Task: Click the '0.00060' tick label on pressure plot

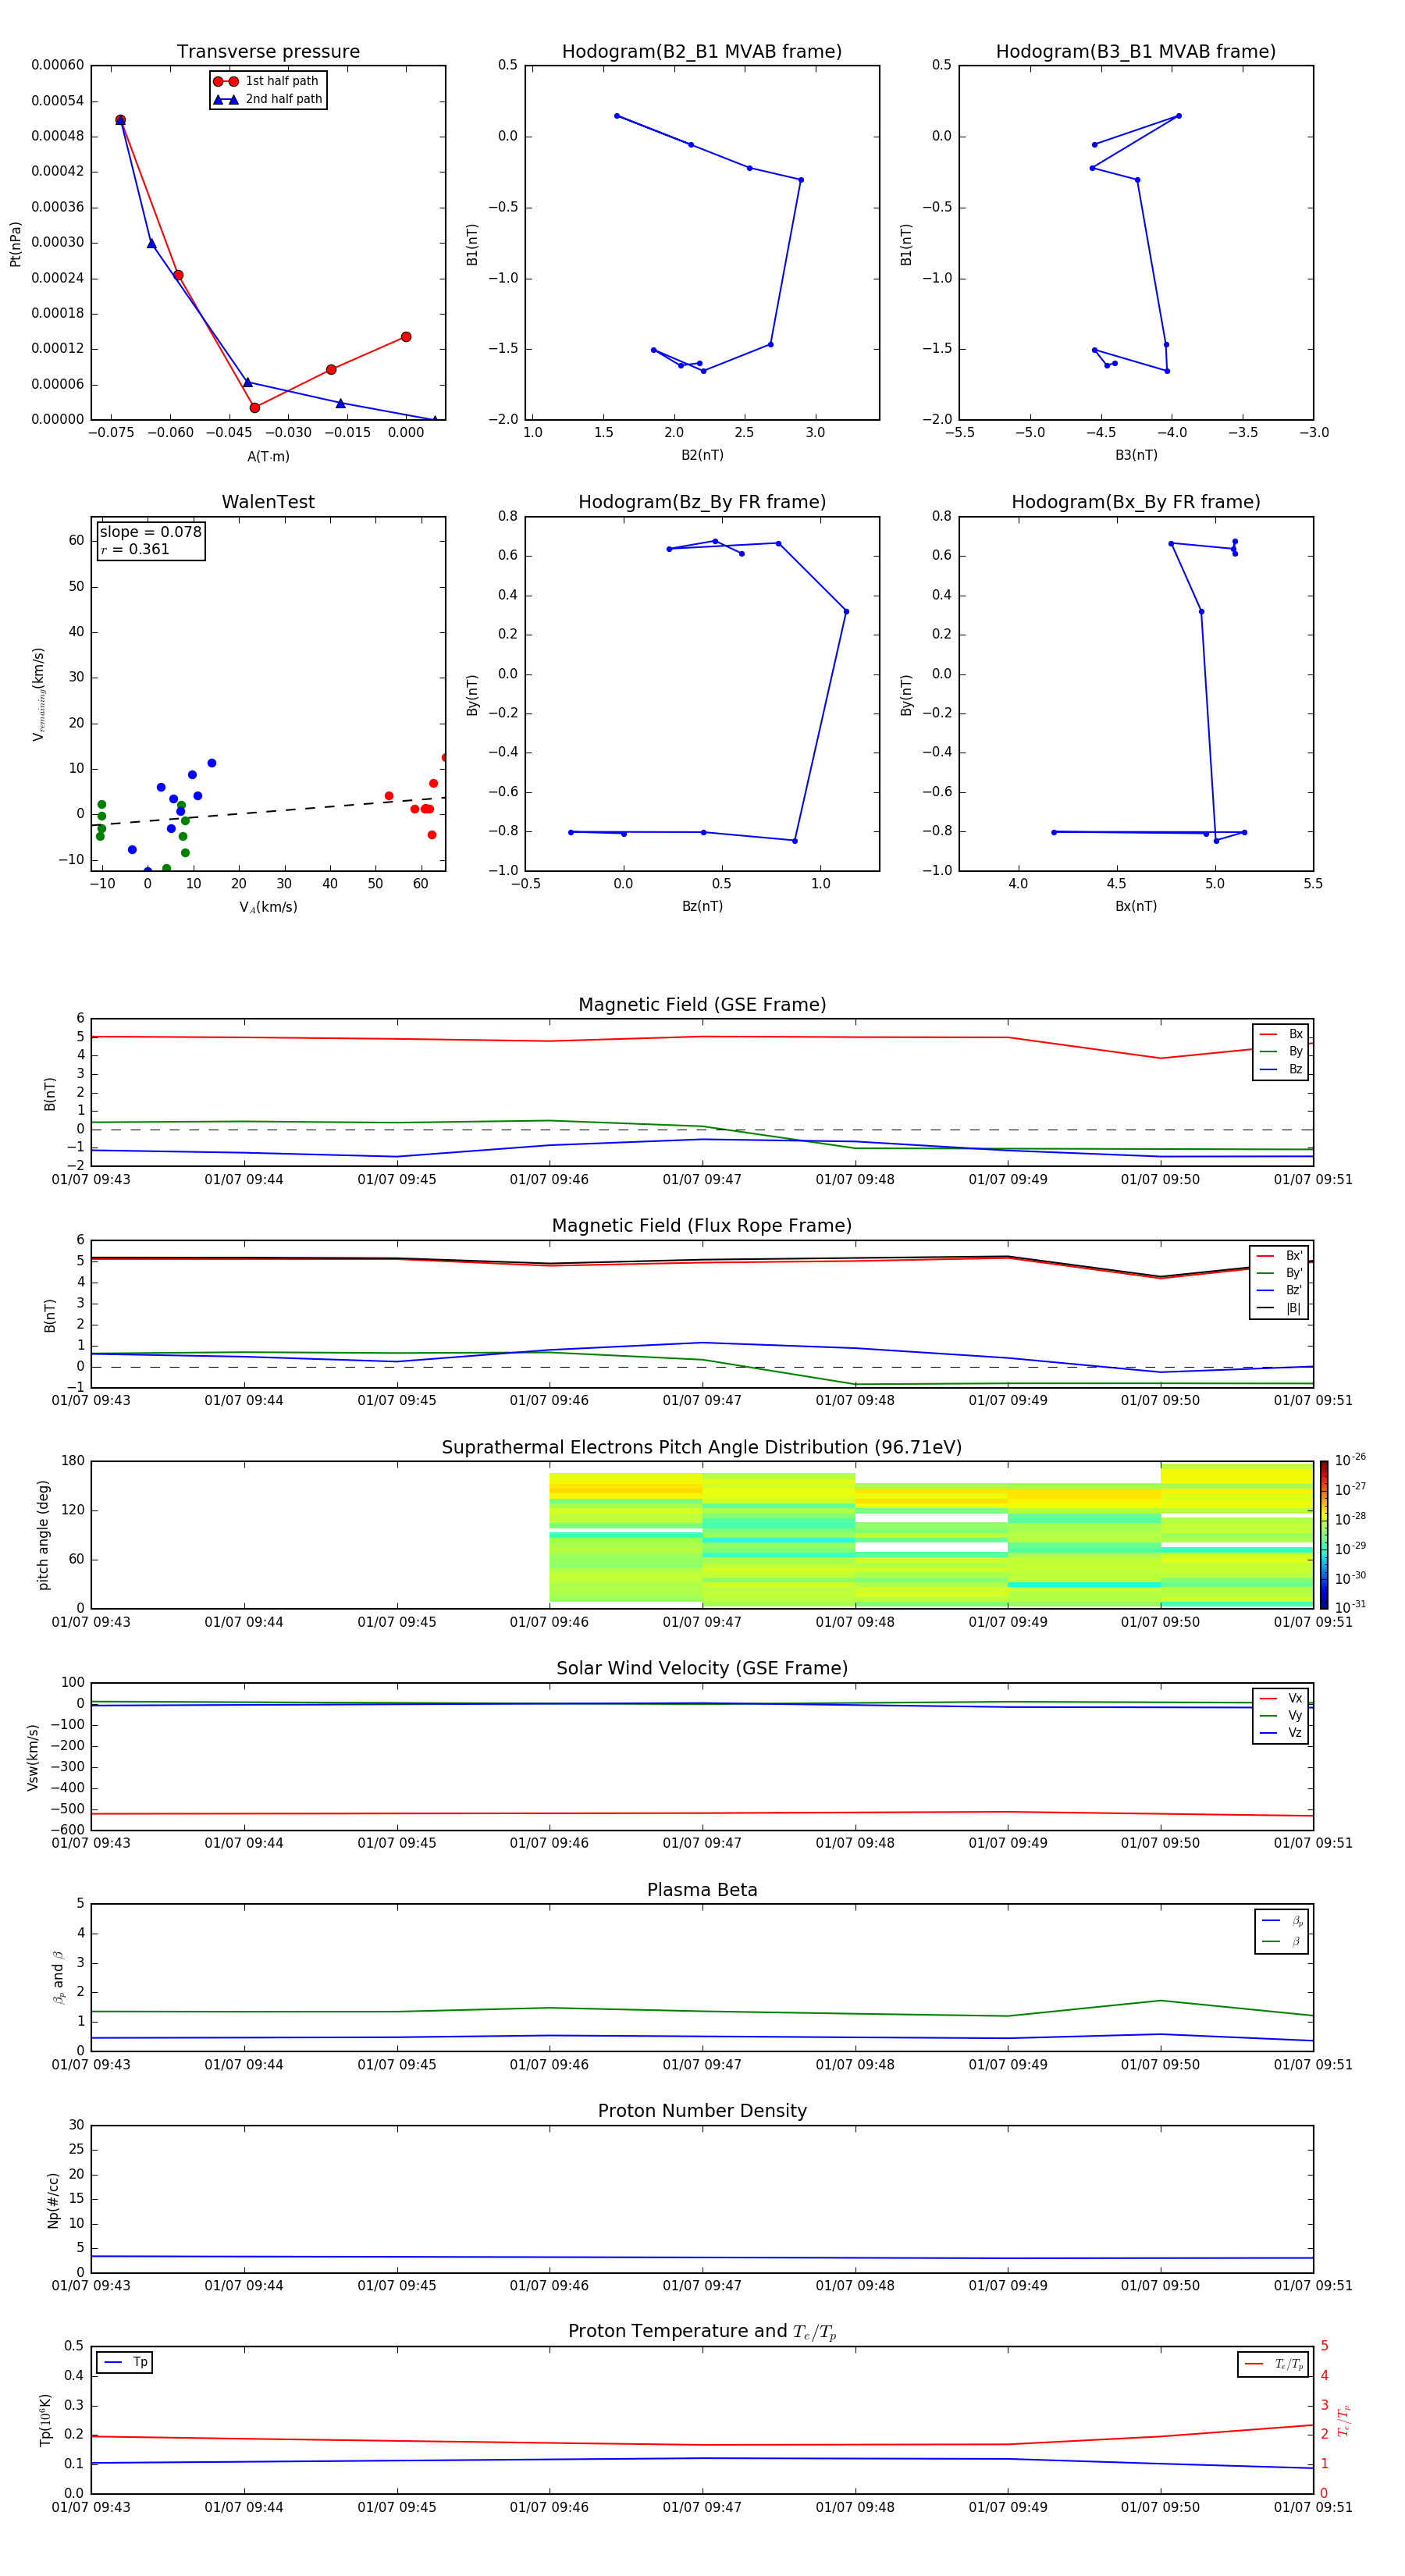Action: [x=57, y=65]
